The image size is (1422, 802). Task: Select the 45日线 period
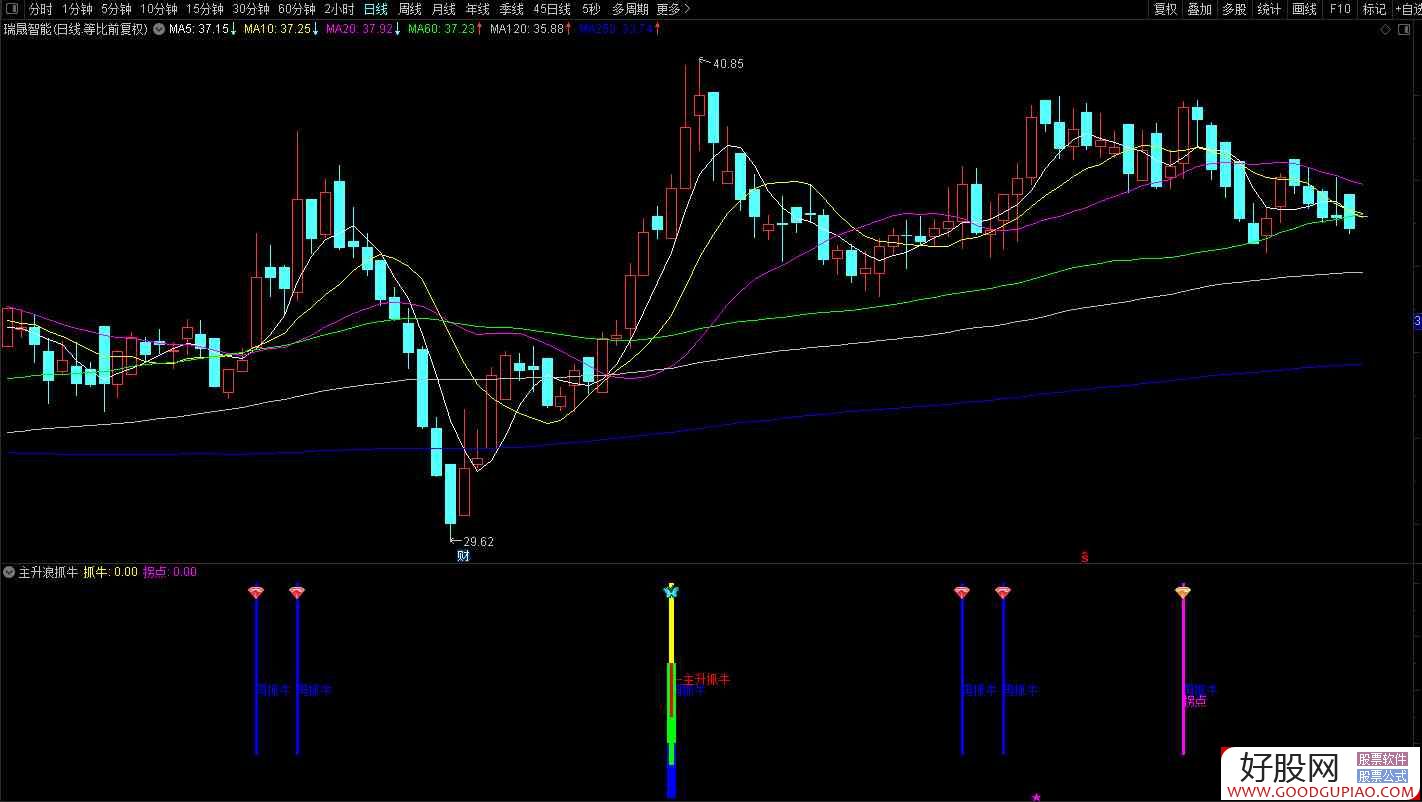(x=552, y=9)
